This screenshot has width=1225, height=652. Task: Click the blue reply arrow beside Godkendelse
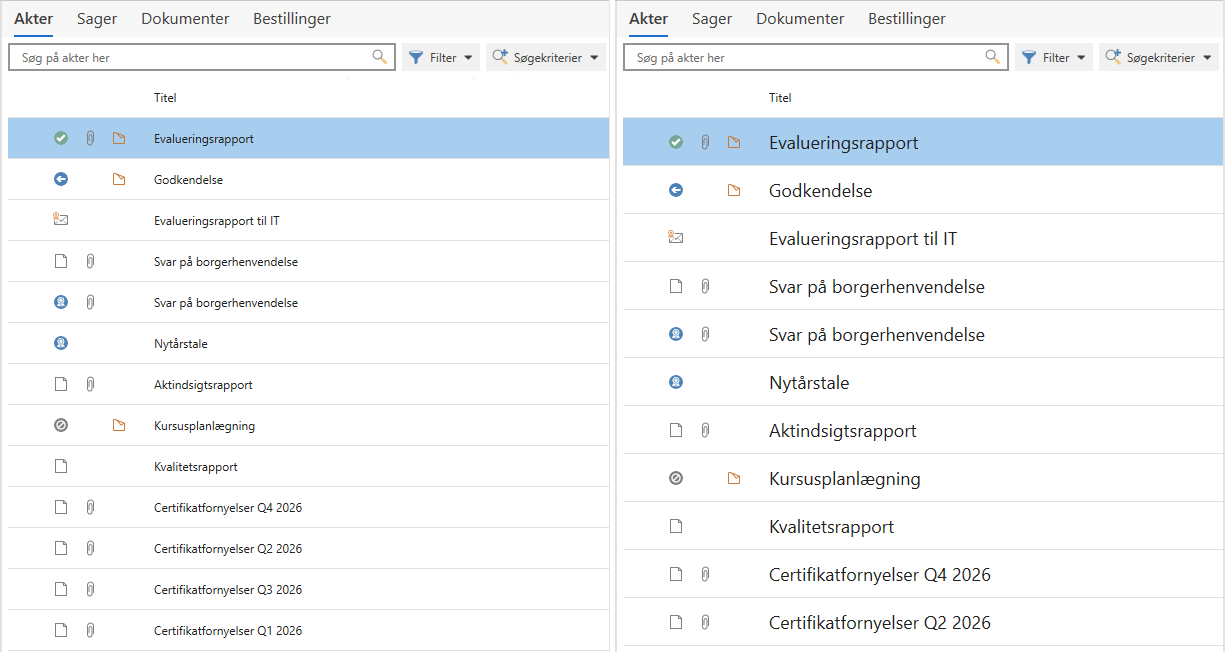(60, 178)
